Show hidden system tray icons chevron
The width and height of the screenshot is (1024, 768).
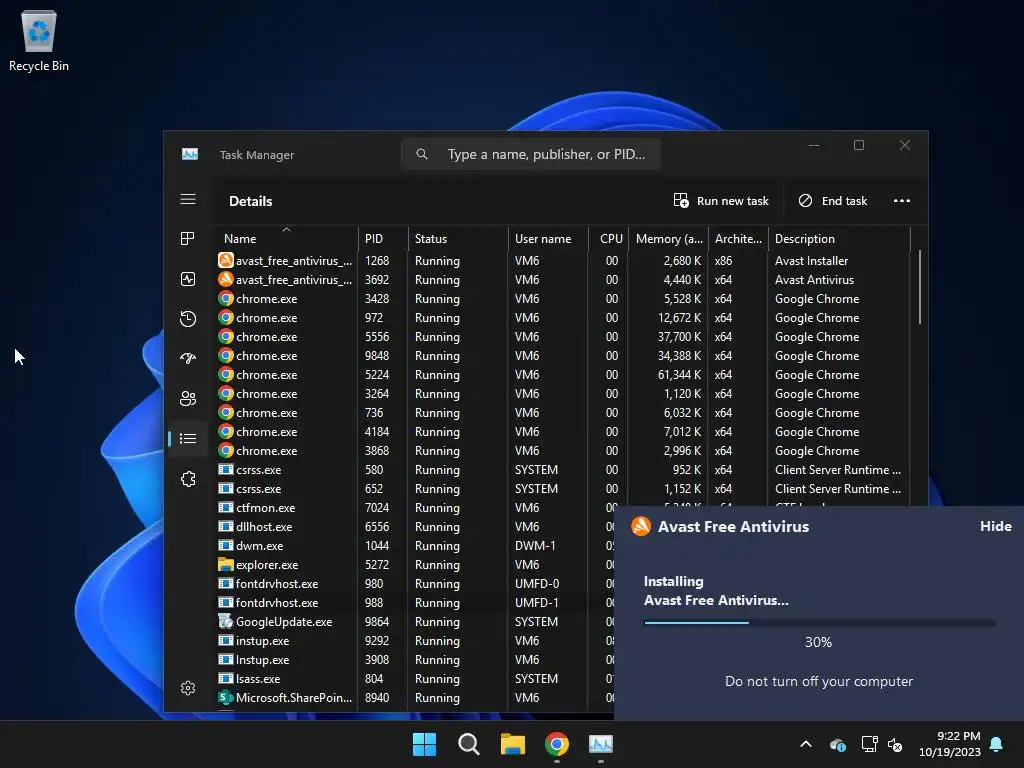click(806, 744)
